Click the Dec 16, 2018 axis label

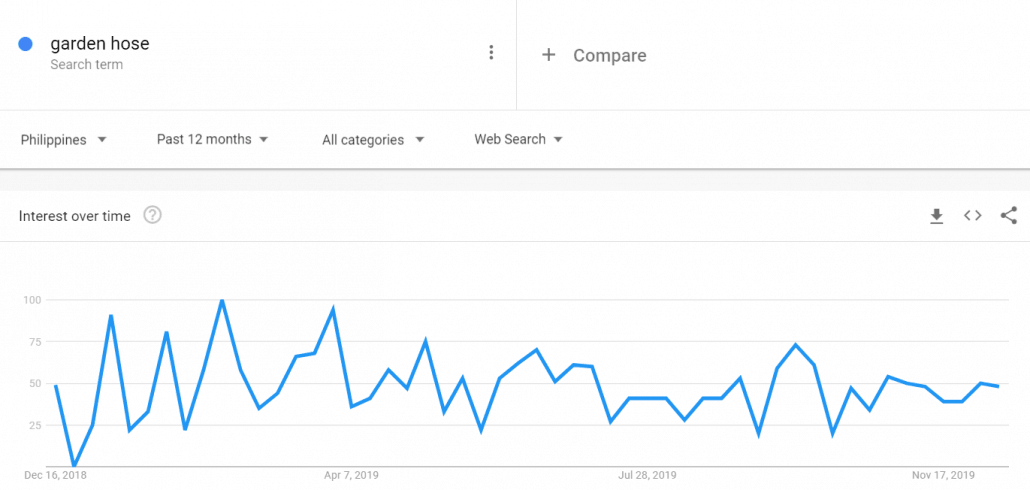[56, 475]
